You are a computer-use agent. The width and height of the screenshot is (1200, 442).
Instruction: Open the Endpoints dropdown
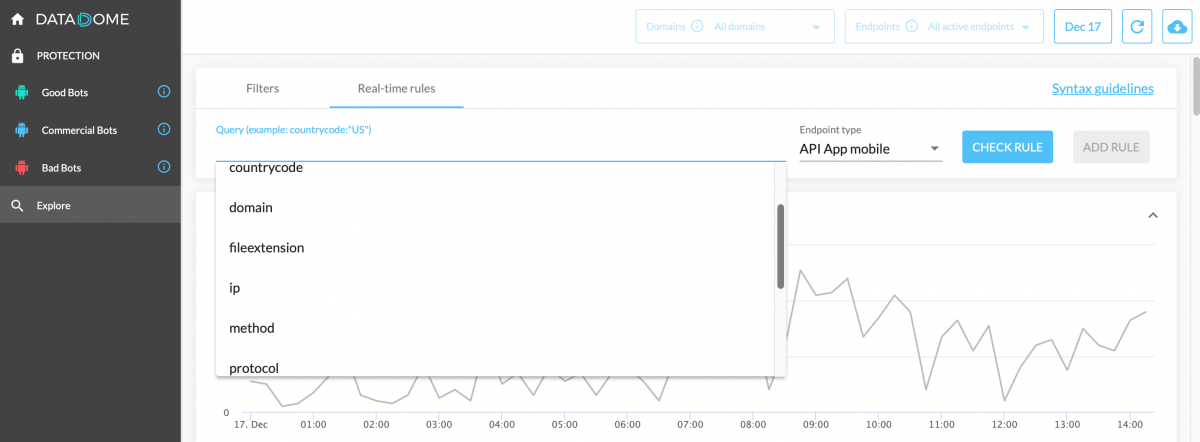(x=943, y=27)
